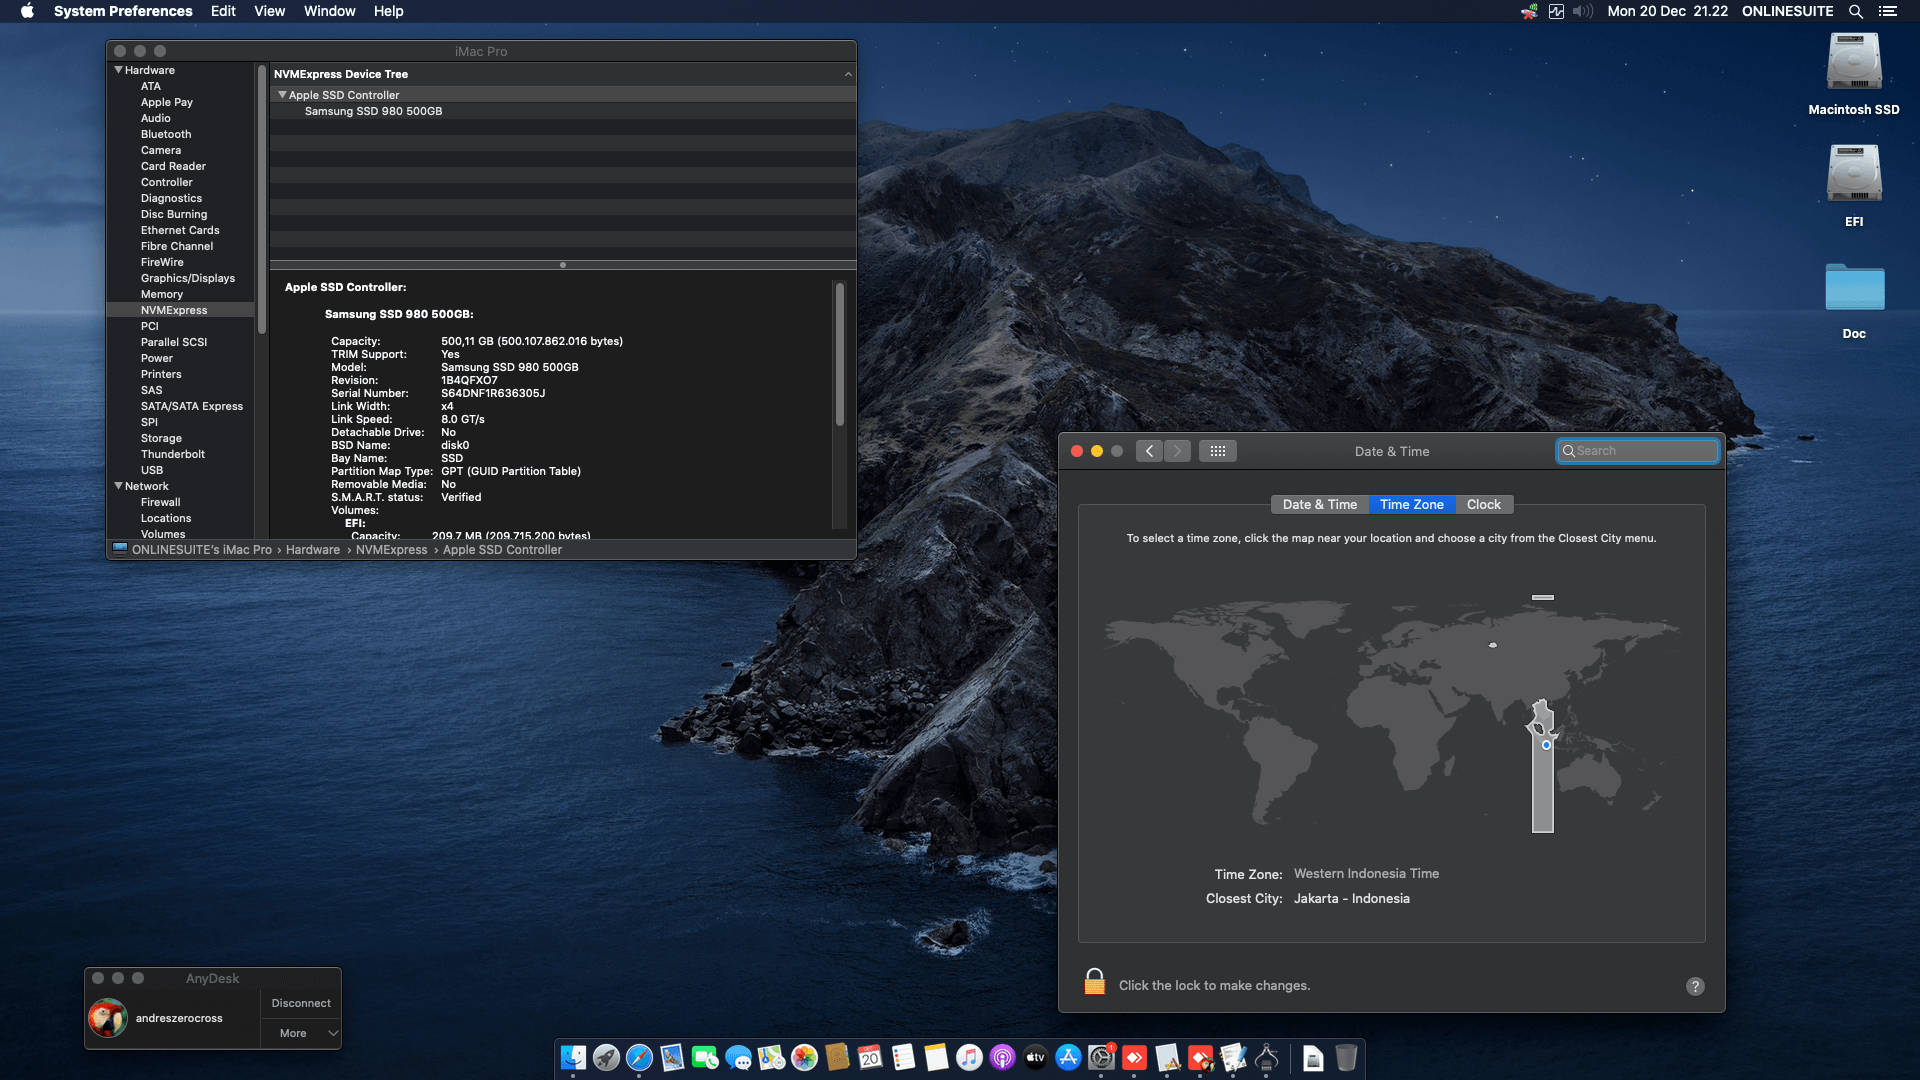Open FaceTime from the dock
Image resolution: width=1920 pixels, height=1080 pixels.
tap(705, 1057)
